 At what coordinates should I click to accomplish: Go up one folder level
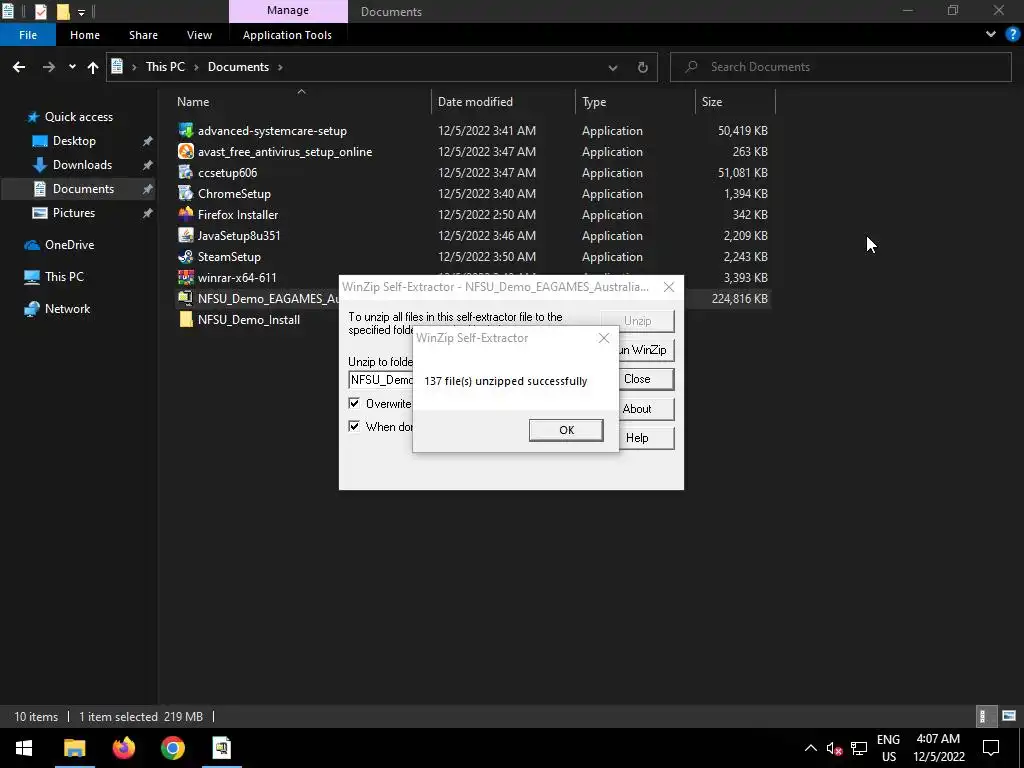click(x=93, y=67)
